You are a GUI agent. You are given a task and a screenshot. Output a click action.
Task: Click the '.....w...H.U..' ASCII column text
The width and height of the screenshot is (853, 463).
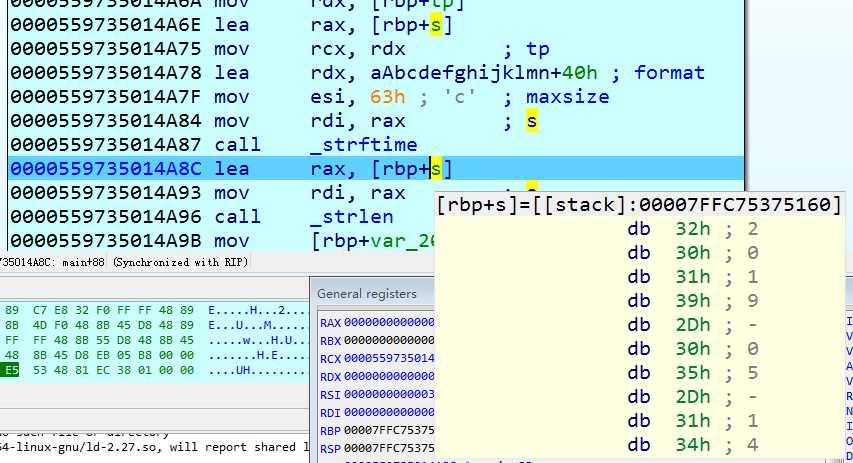(258, 341)
